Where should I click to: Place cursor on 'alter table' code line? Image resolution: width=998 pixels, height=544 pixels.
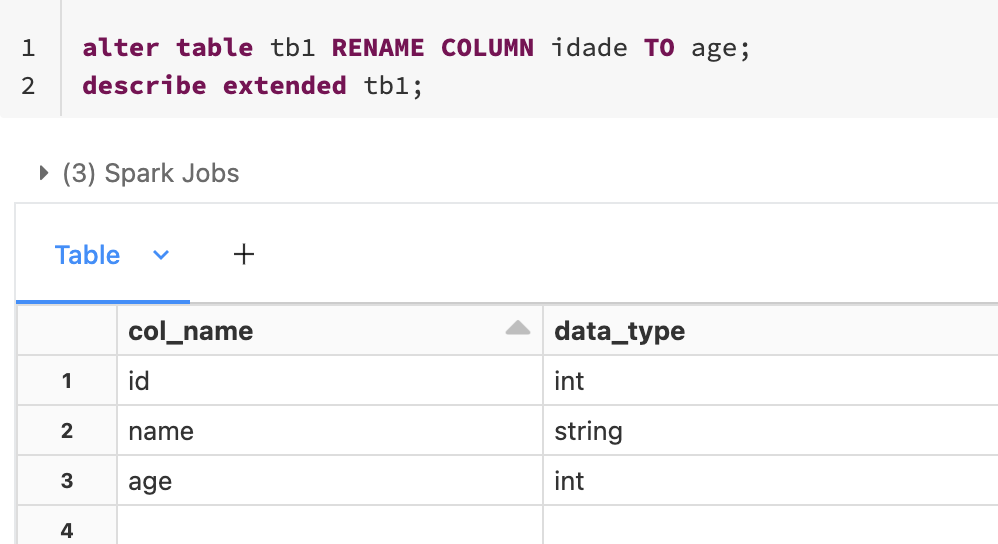(416, 48)
